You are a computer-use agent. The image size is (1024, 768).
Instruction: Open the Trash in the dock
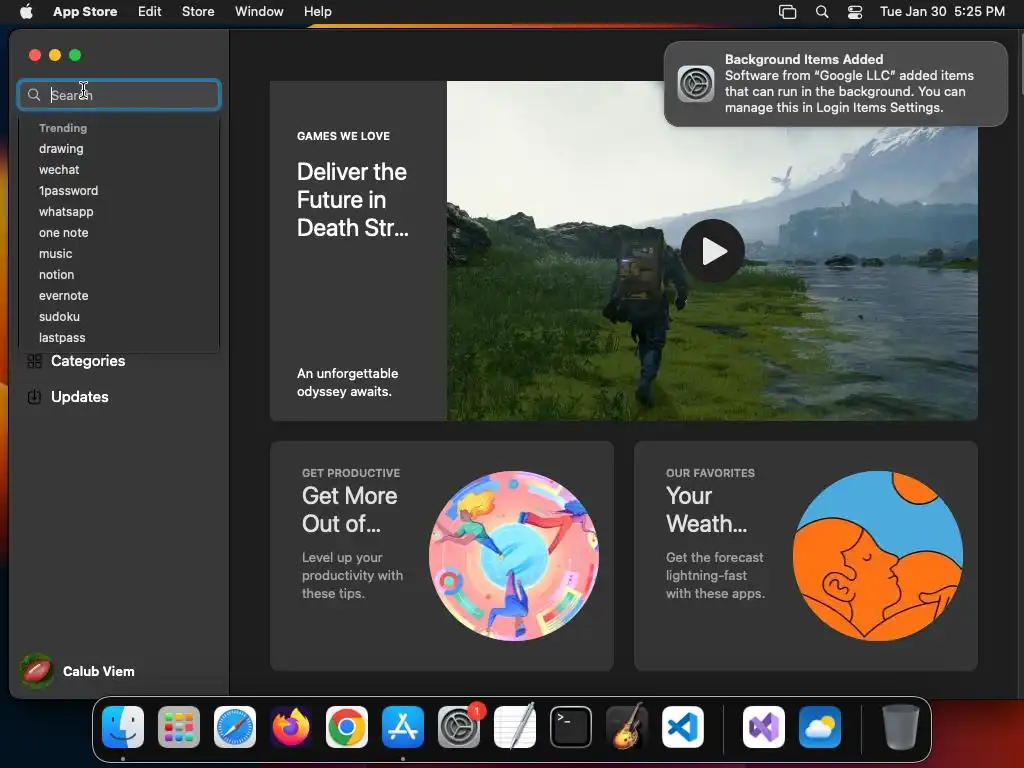[x=901, y=727]
